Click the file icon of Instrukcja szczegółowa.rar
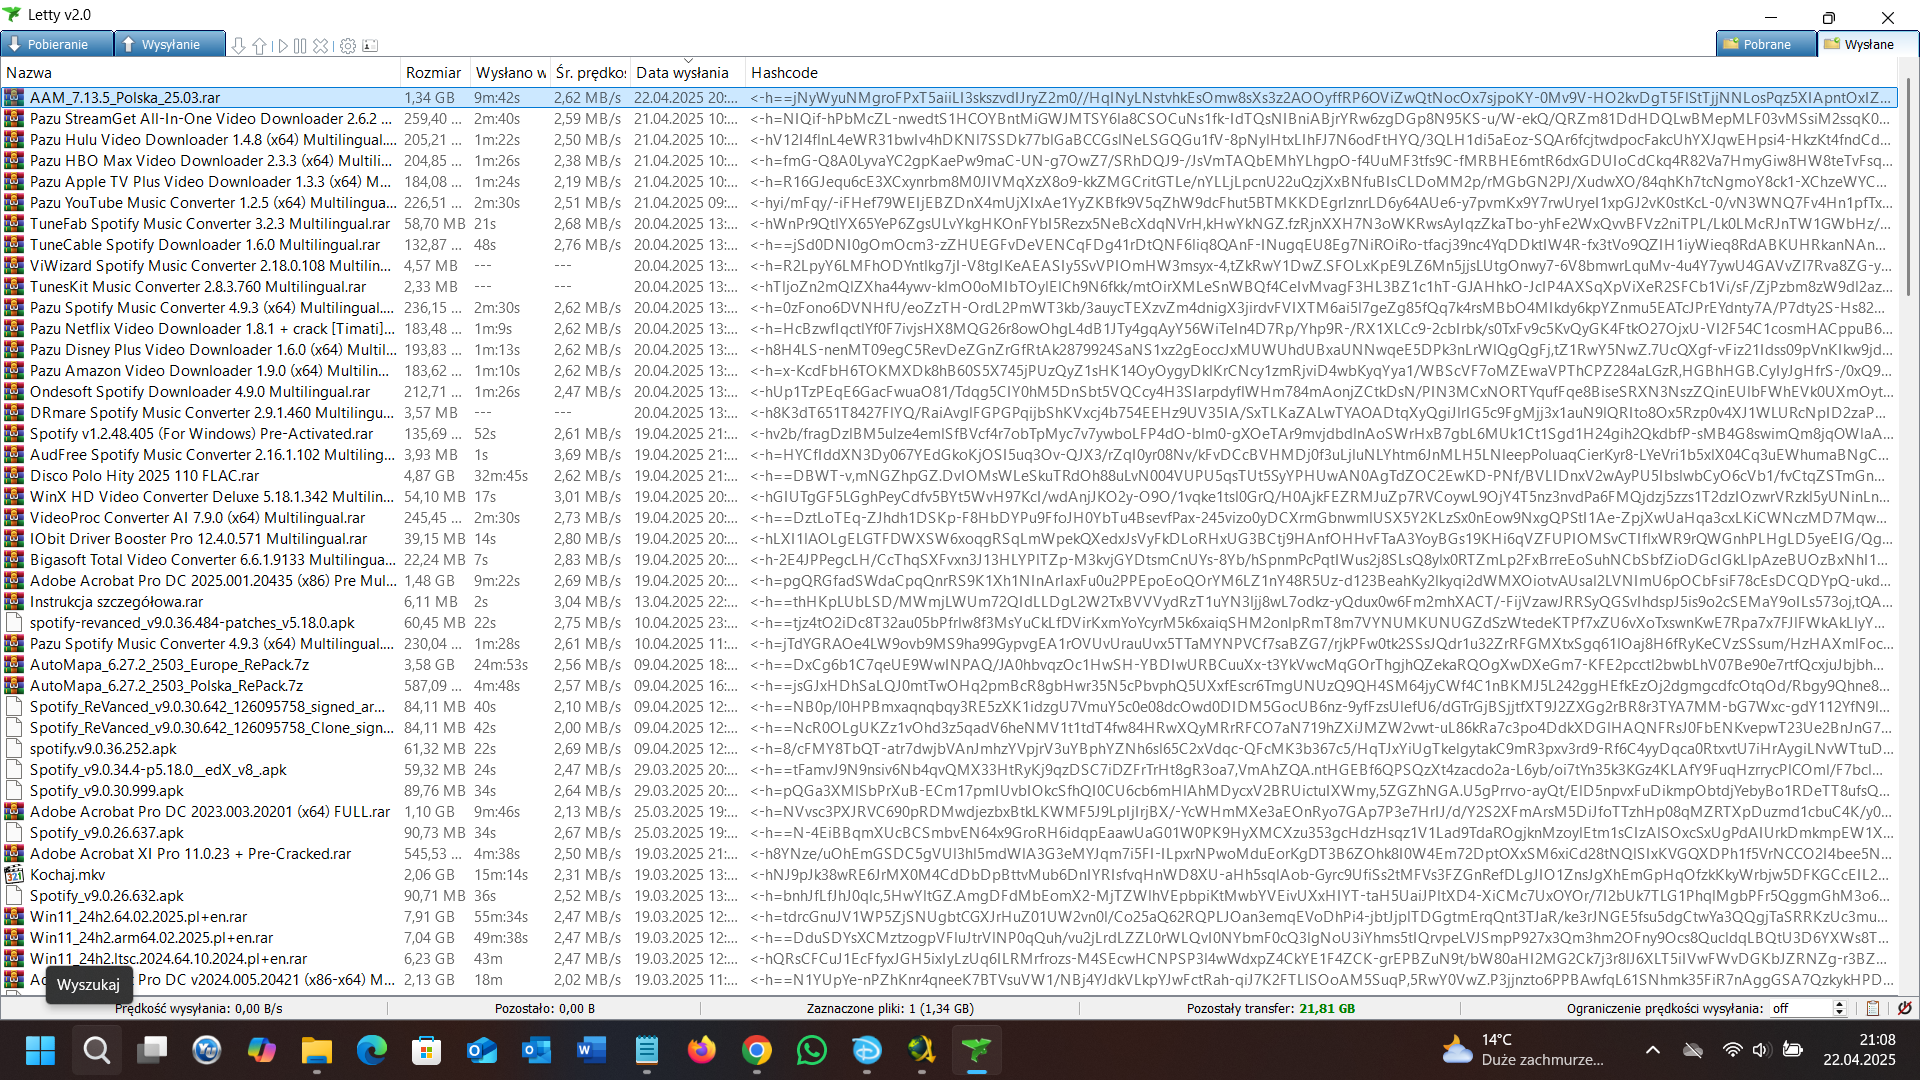Image resolution: width=1920 pixels, height=1080 pixels. [x=14, y=602]
